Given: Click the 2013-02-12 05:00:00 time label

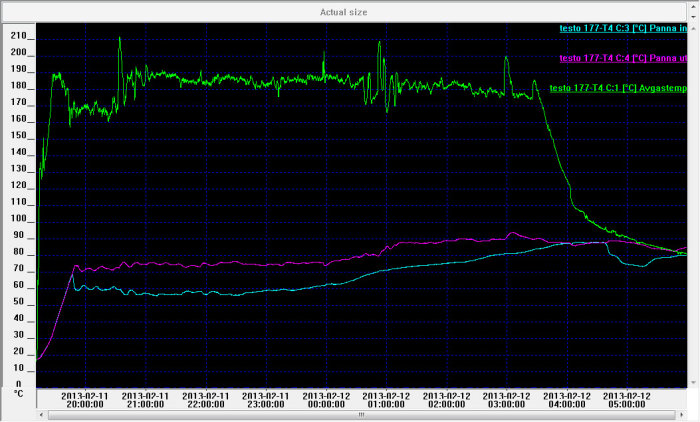Looking at the screenshot, I should (x=627, y=400).
